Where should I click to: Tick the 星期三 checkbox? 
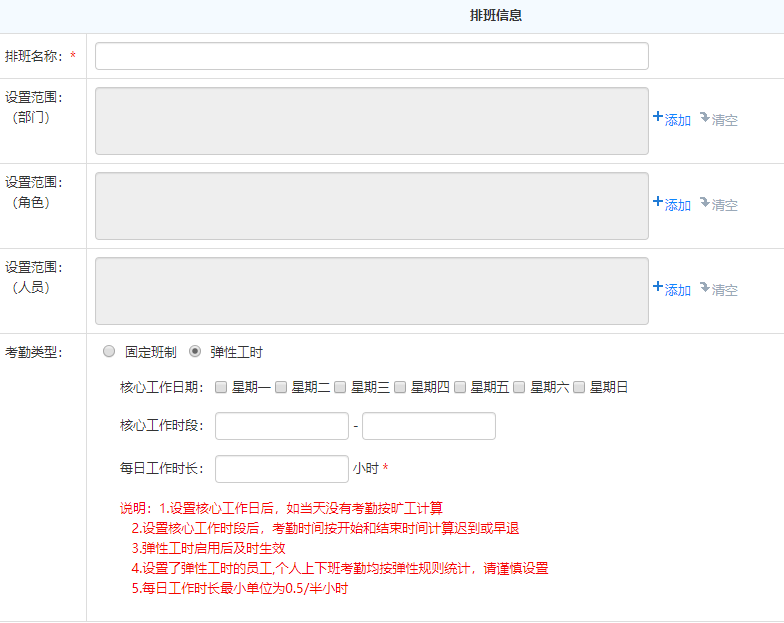340,388
